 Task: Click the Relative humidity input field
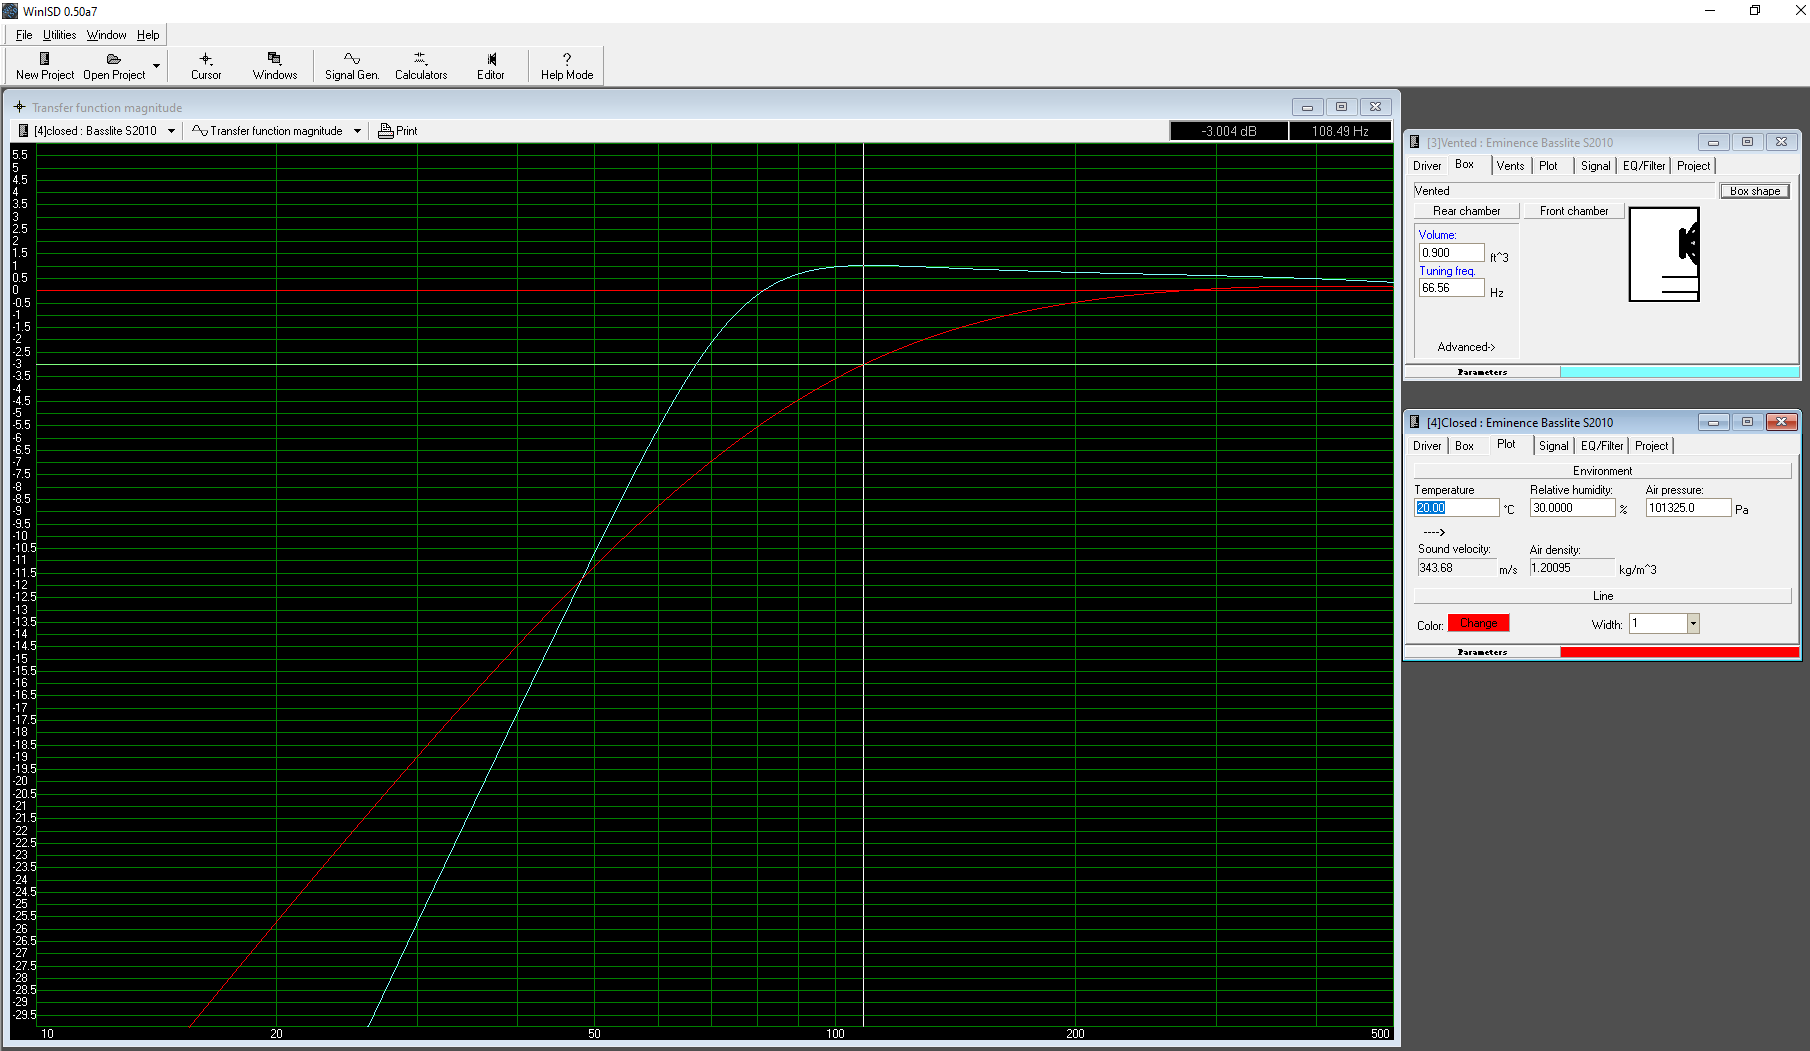1572,508
